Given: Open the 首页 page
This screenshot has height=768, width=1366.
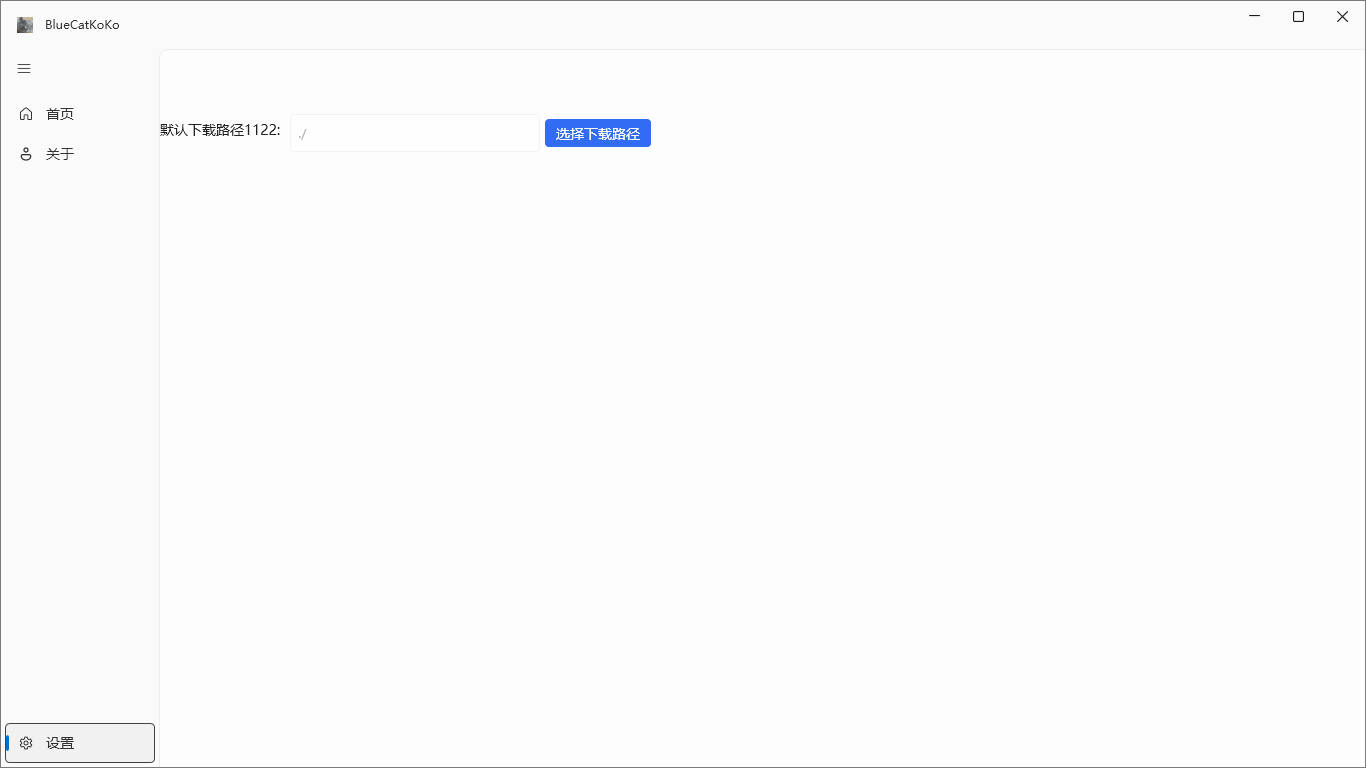Looking at the screenshot, I should tap(80, 114).
